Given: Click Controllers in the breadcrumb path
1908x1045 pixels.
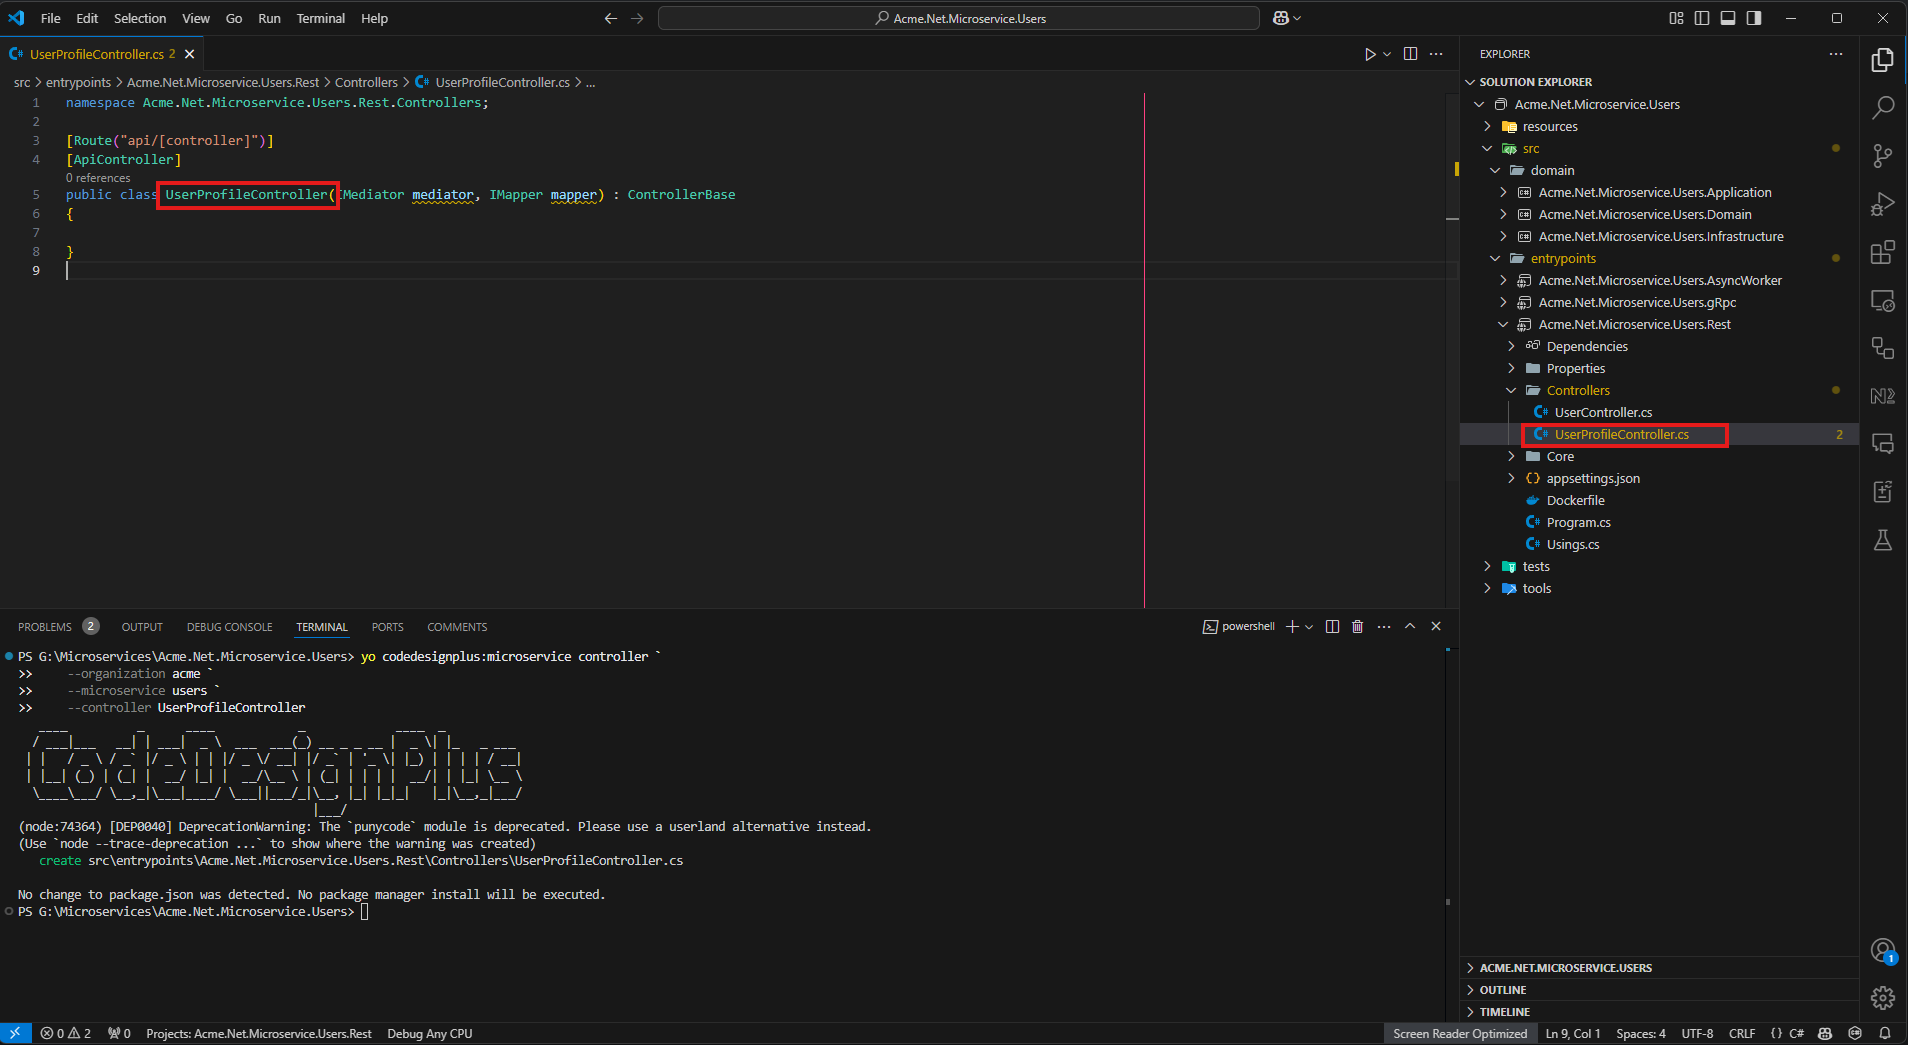Looking at the screenshot, I should [366, 82].
